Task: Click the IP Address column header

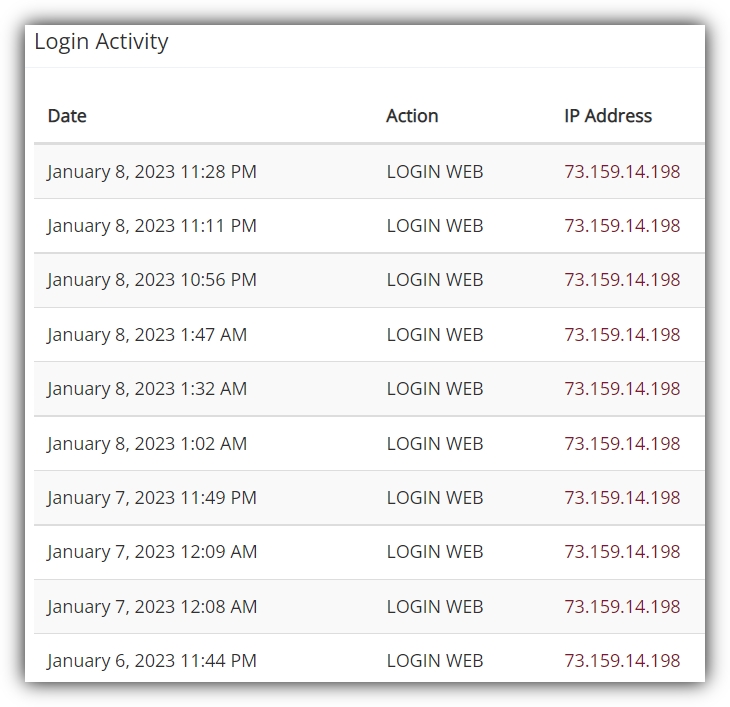Action: coord(608,116)
